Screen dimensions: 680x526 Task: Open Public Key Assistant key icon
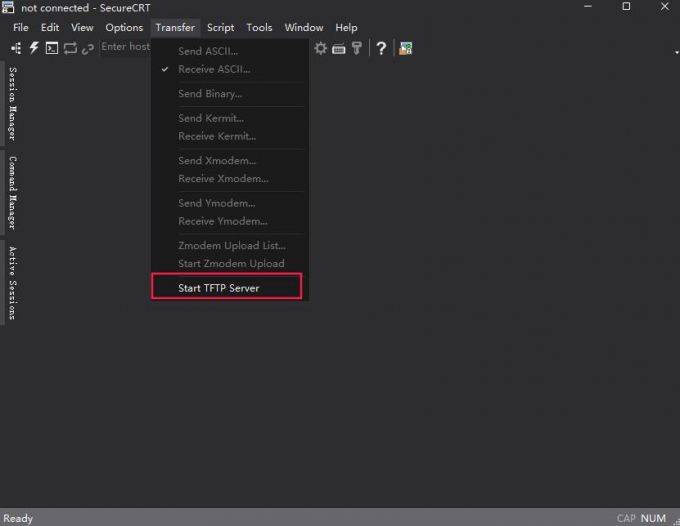point(356,48)
